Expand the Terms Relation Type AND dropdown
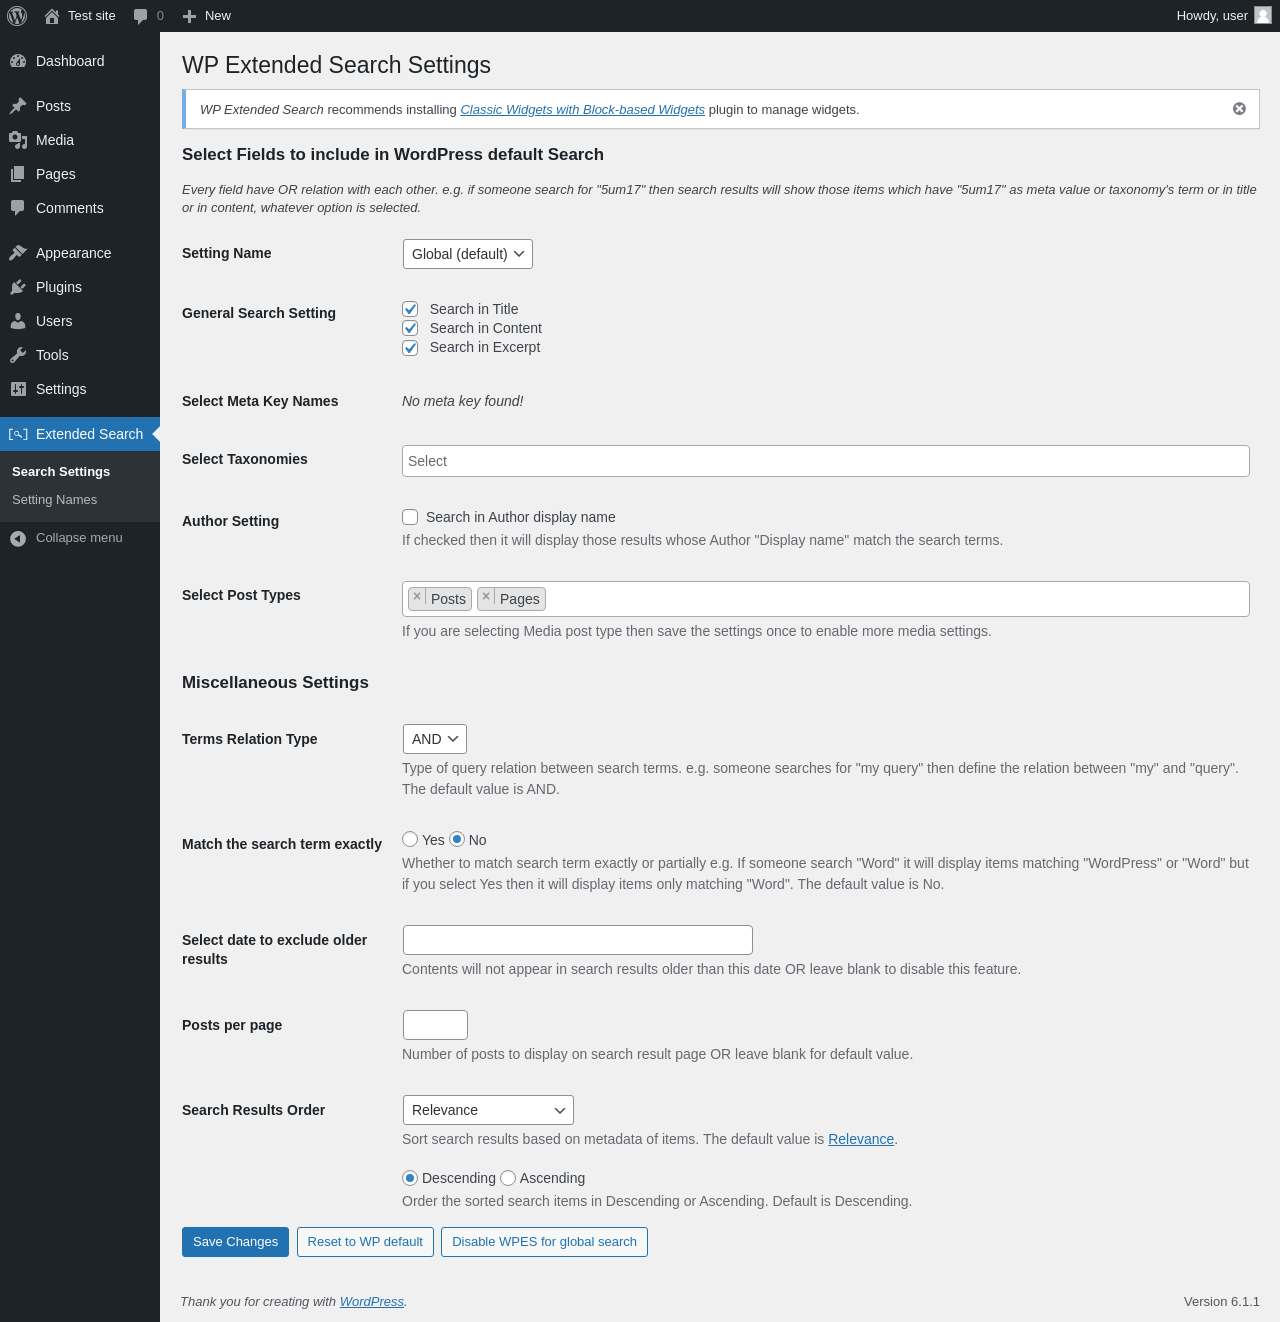 click(435, 739)
